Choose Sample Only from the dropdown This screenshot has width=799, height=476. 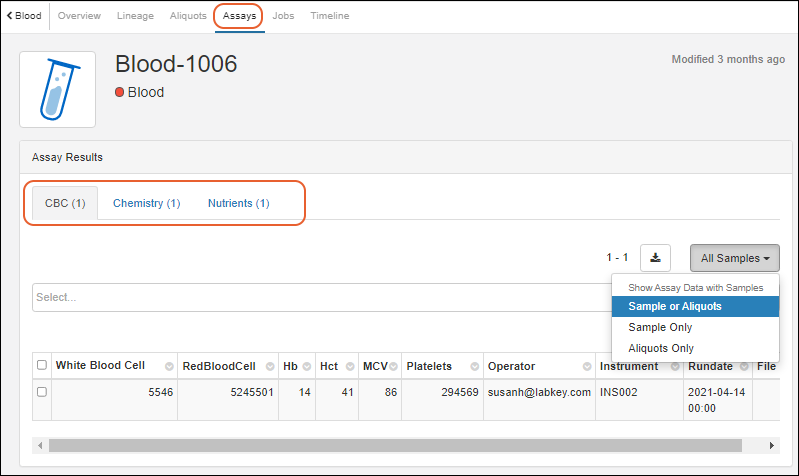(660, 327)
